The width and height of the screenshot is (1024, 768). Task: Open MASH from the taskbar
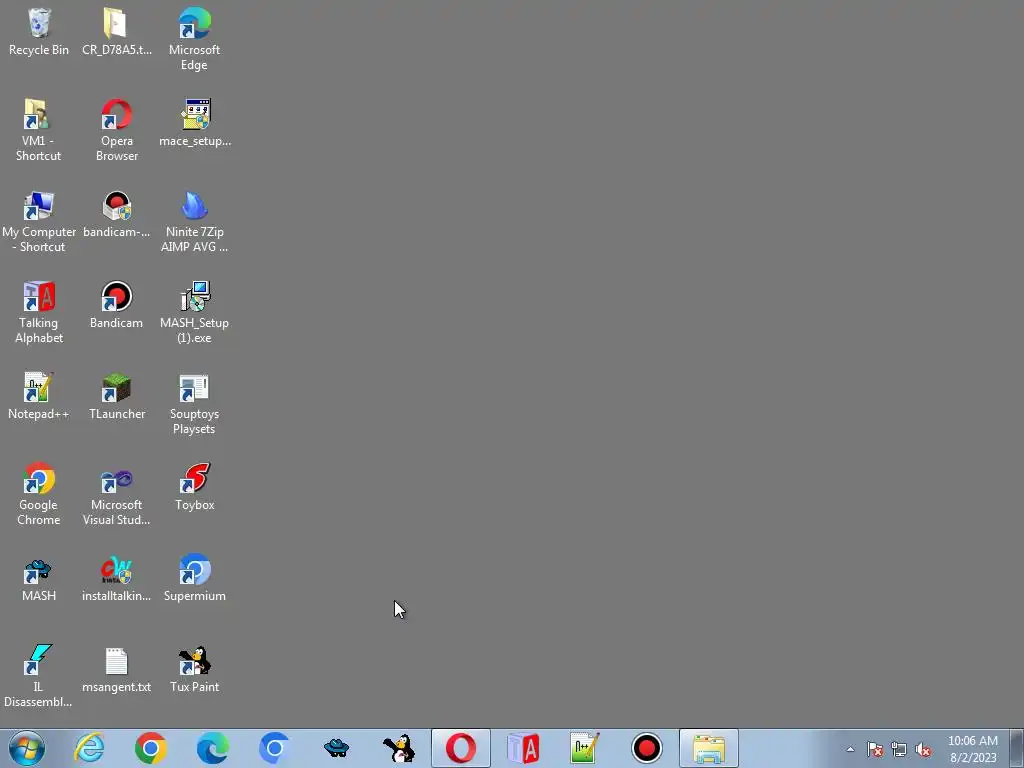[336, 748]
